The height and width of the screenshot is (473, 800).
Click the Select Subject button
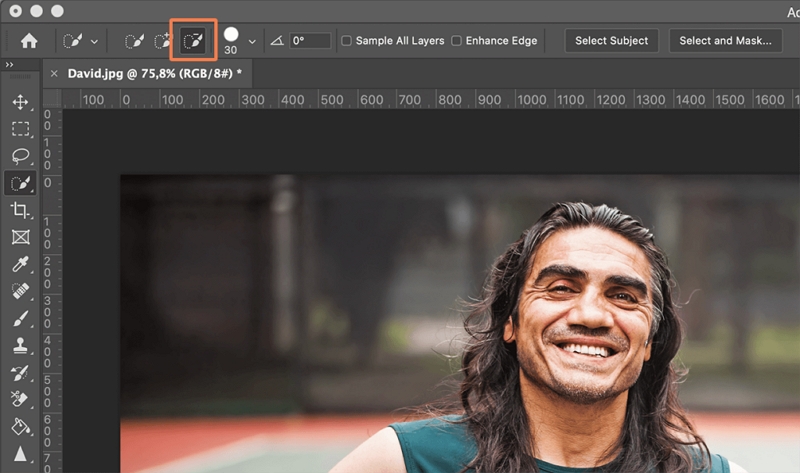611,41
